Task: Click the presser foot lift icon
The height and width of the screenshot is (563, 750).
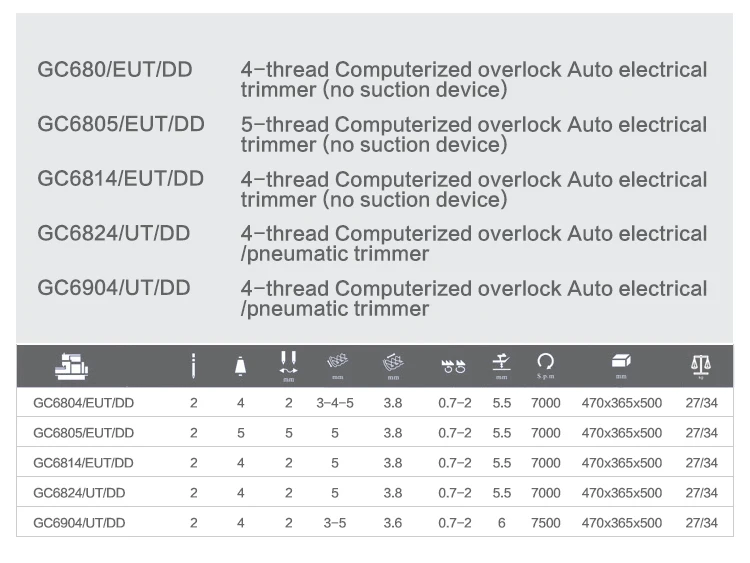Action: [x=502, y=364]
